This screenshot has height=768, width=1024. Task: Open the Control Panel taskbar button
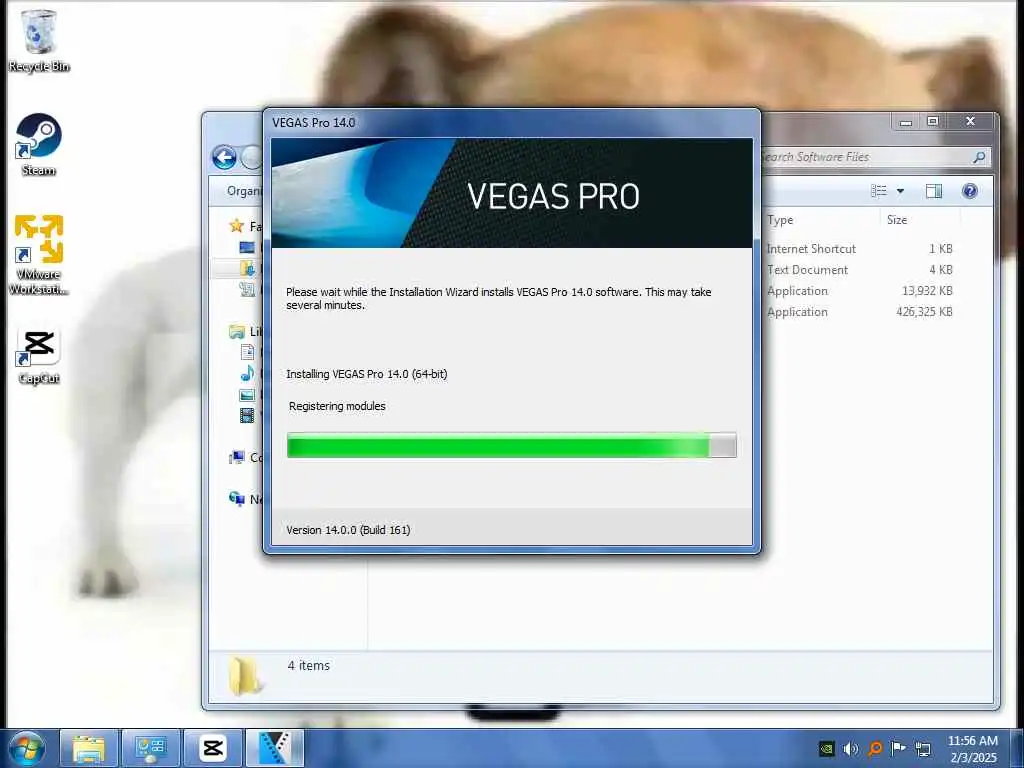151,748
